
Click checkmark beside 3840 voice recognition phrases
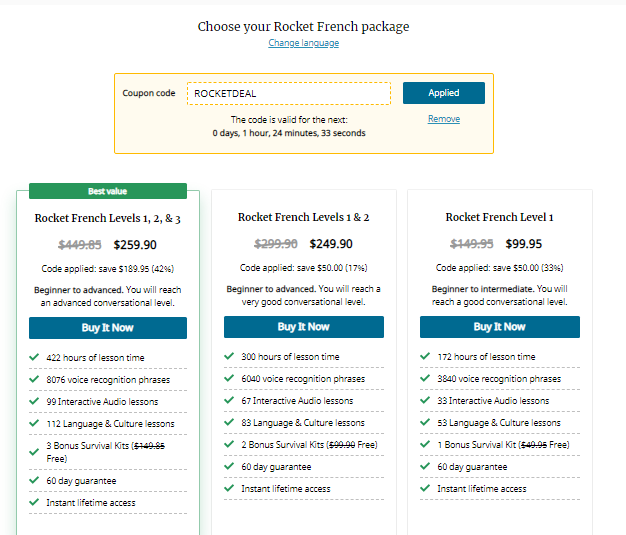(x=426, y=379)
